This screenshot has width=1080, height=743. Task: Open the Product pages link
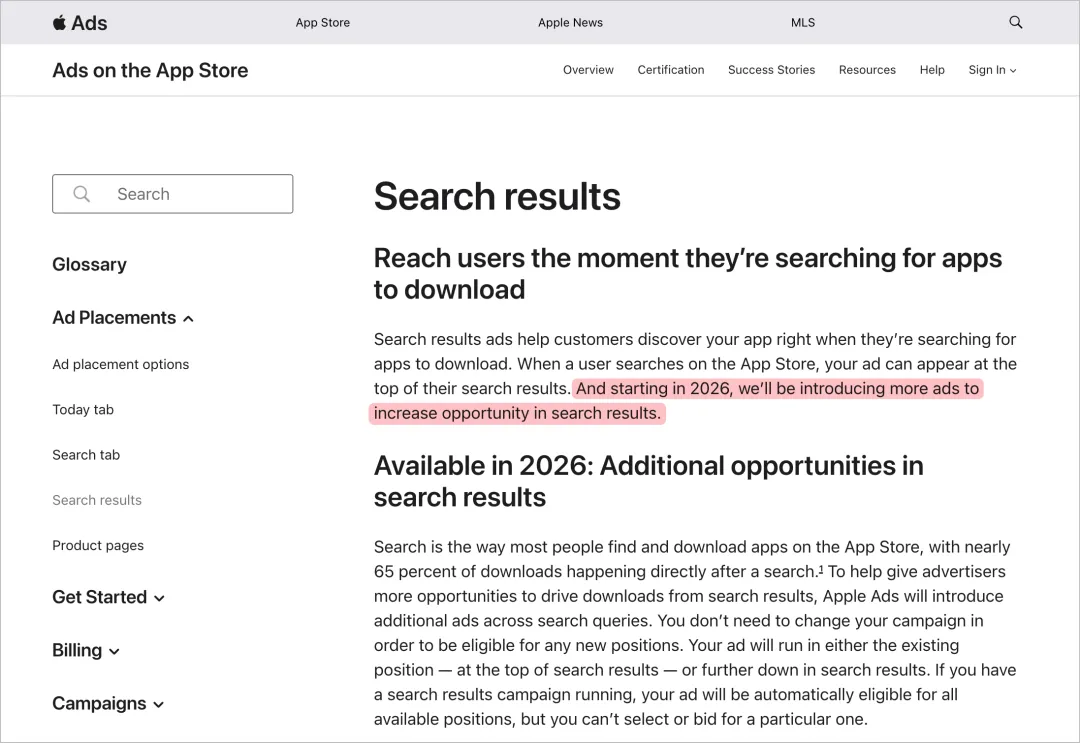[x=98, y=545]
